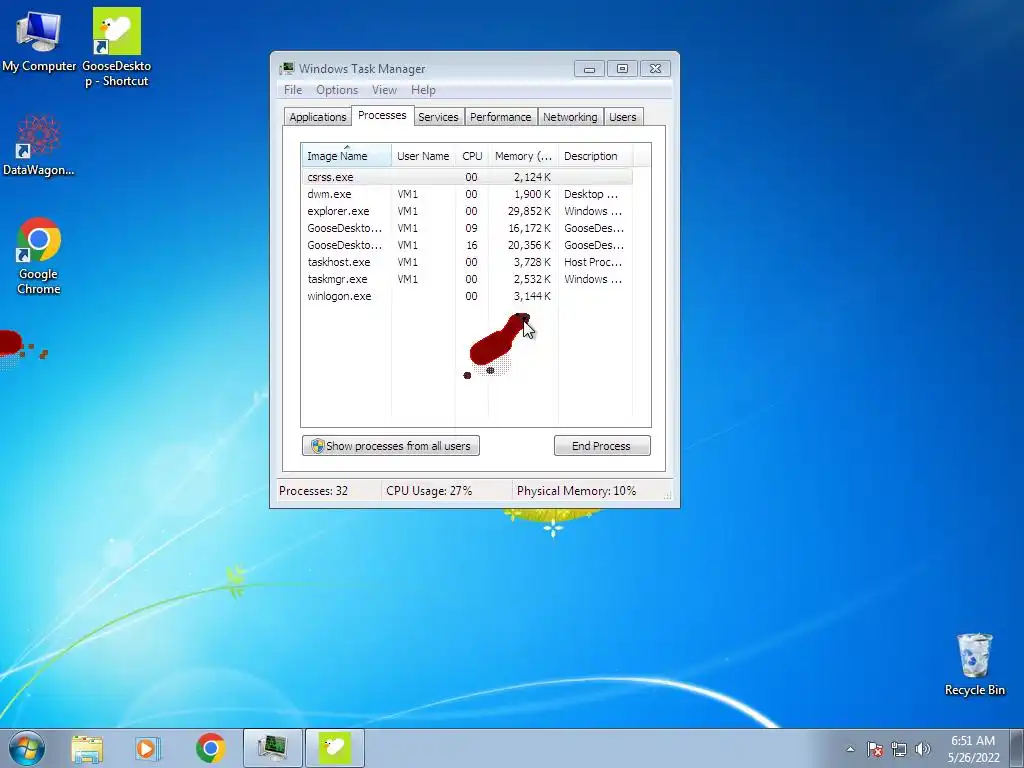Image resolution: width=1024 pixels, height=768 pixels.
Task: Select the Google Chrome desktop icon
Action: pos(39,256)
